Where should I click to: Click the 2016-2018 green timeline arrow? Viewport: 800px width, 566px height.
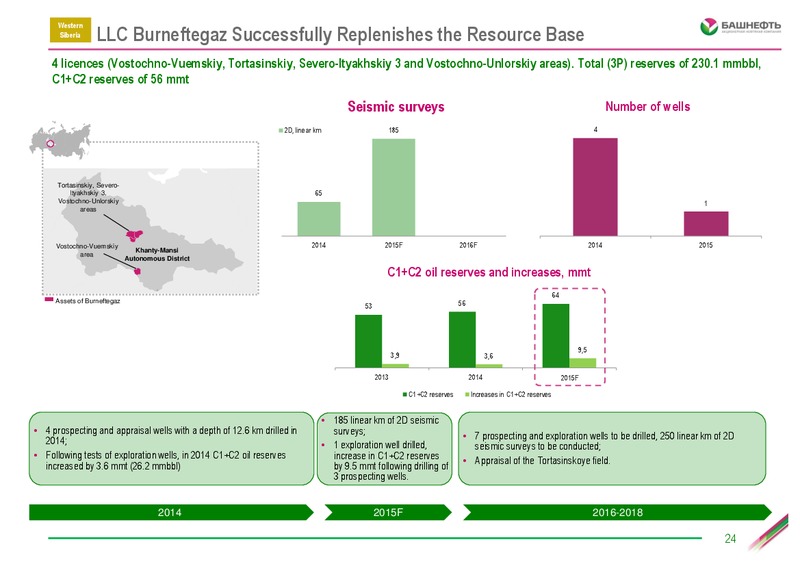point(617,512)
